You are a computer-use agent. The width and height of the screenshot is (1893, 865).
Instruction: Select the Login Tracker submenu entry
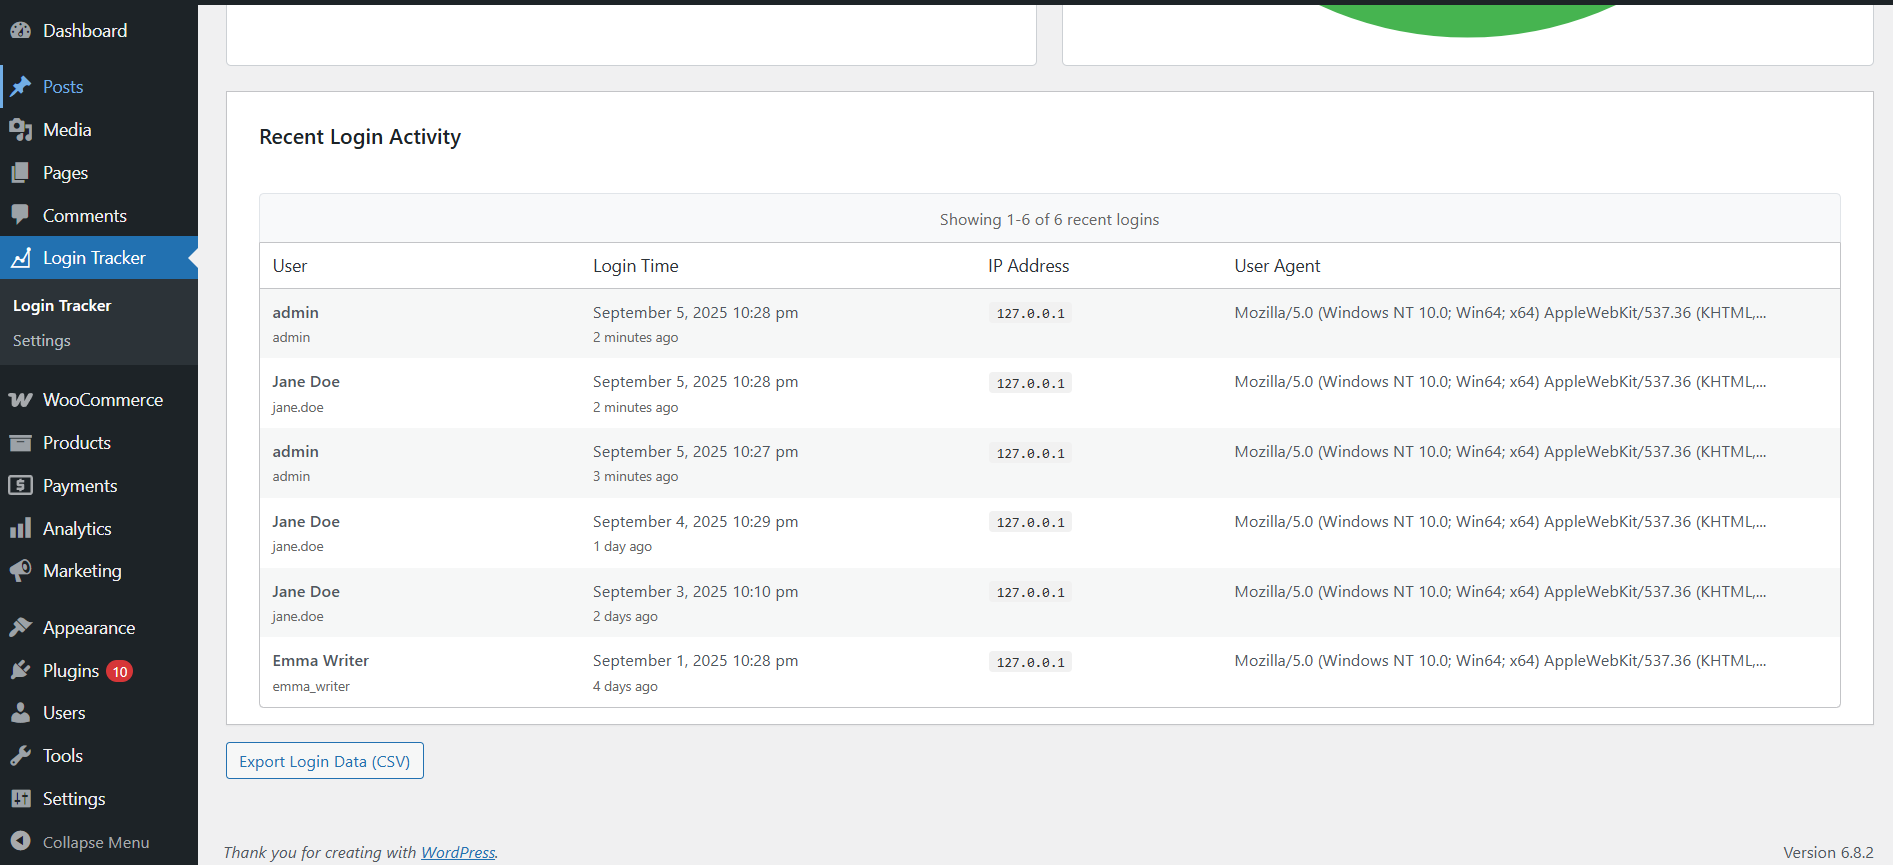pos(62,306)
